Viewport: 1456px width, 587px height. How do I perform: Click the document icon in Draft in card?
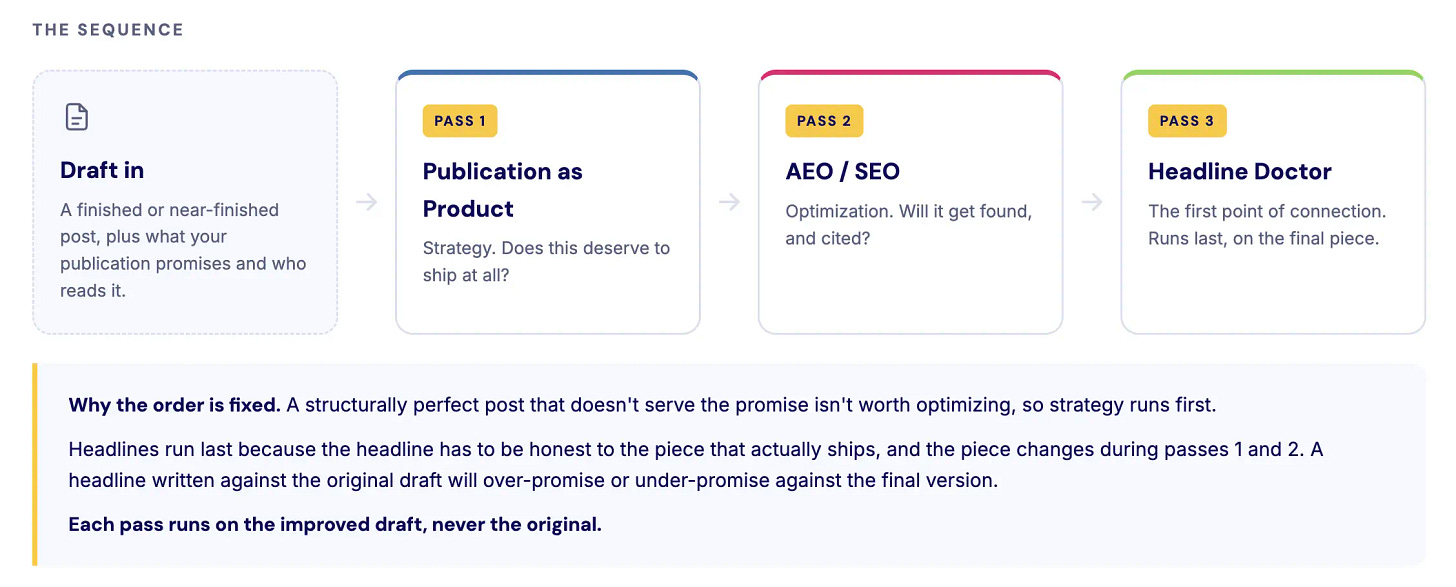pos(77,117)
